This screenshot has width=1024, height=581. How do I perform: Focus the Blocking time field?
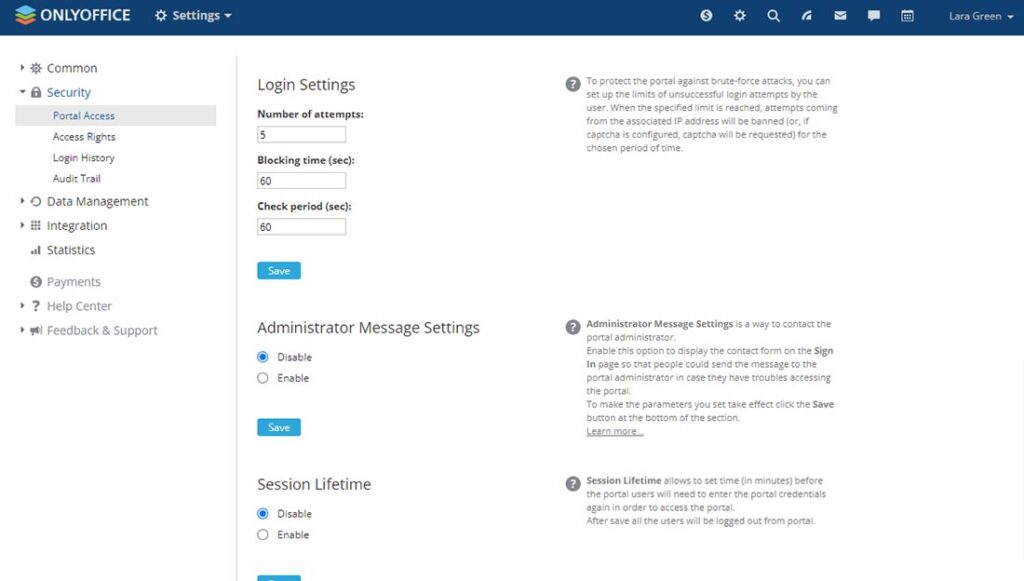click(302, 181)
